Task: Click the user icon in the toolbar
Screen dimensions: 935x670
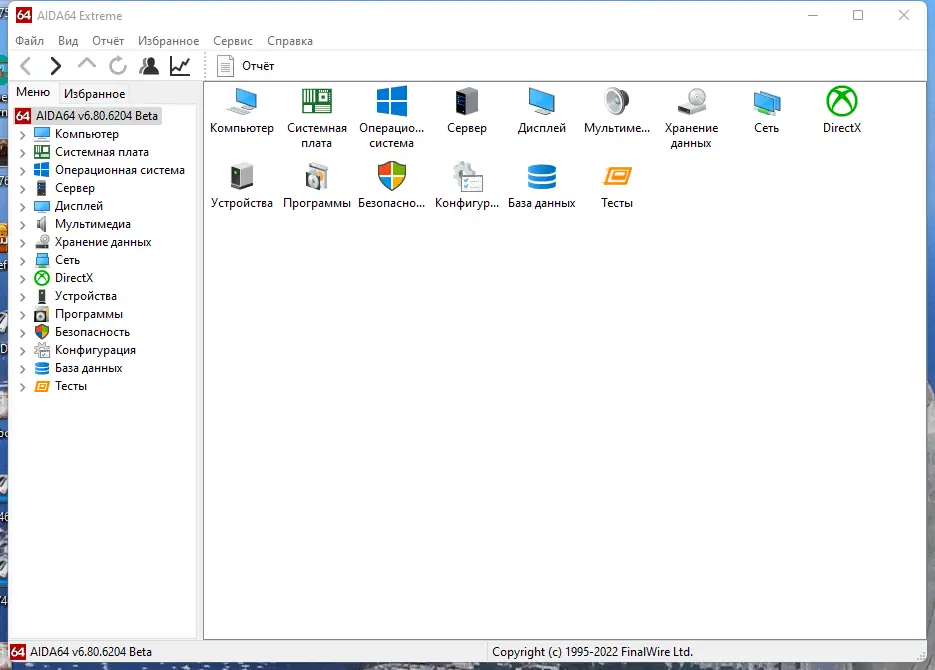Action: pyautogui.click(x=149, y=66)
